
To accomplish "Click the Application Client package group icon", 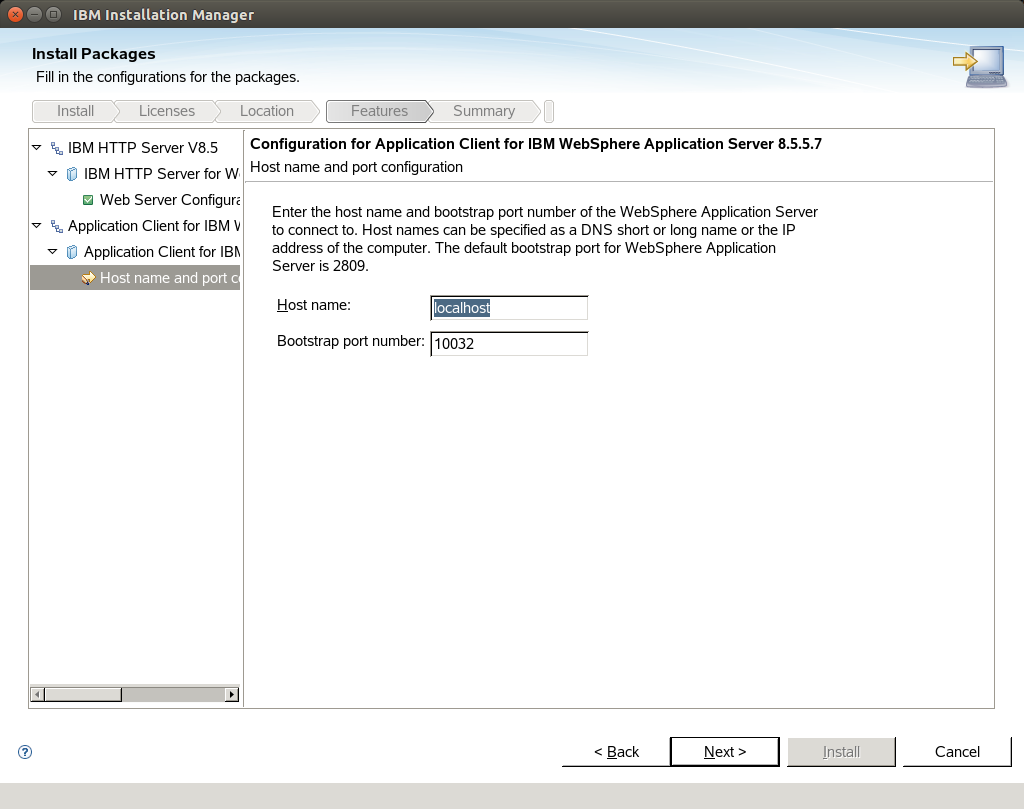I will [57, 227].
